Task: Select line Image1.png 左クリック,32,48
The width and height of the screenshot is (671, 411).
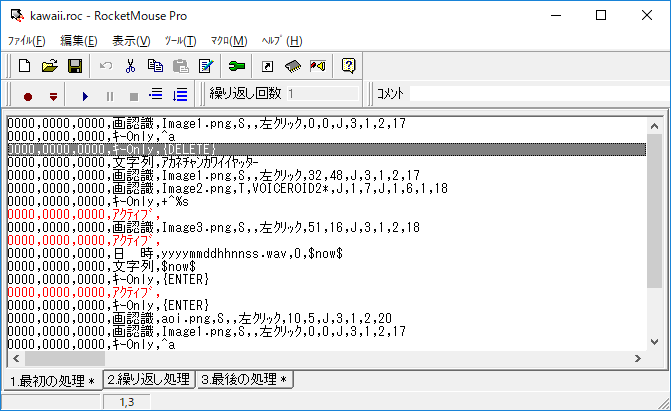Action: [x=327, y=175]
